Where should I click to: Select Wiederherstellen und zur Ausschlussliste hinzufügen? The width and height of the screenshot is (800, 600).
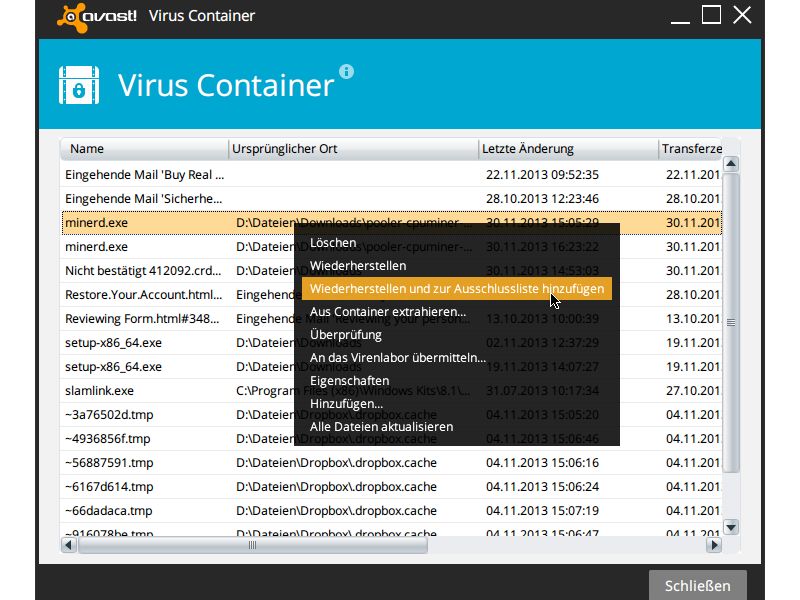tap(457, 289)
